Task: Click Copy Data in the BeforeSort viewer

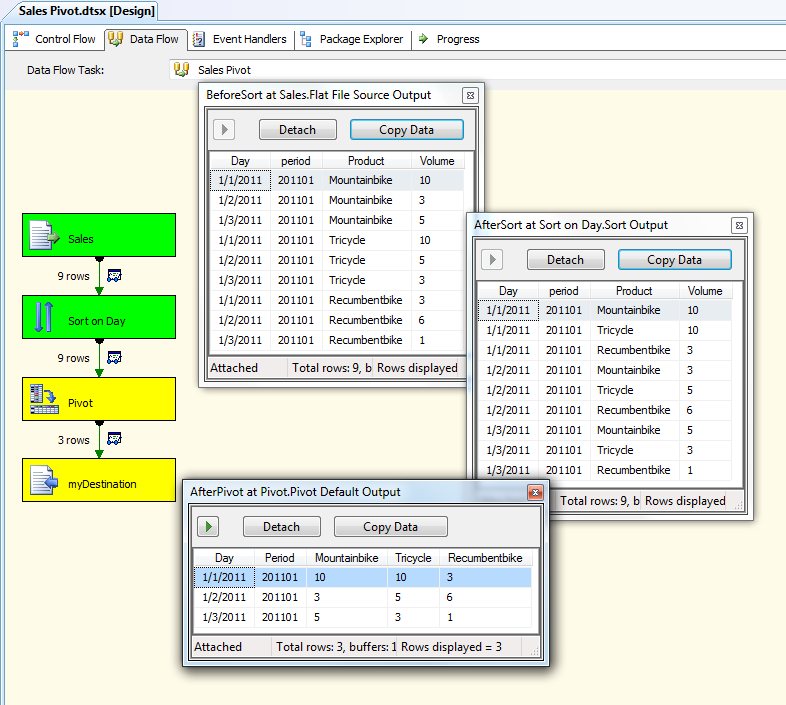Action: [407, 130]
